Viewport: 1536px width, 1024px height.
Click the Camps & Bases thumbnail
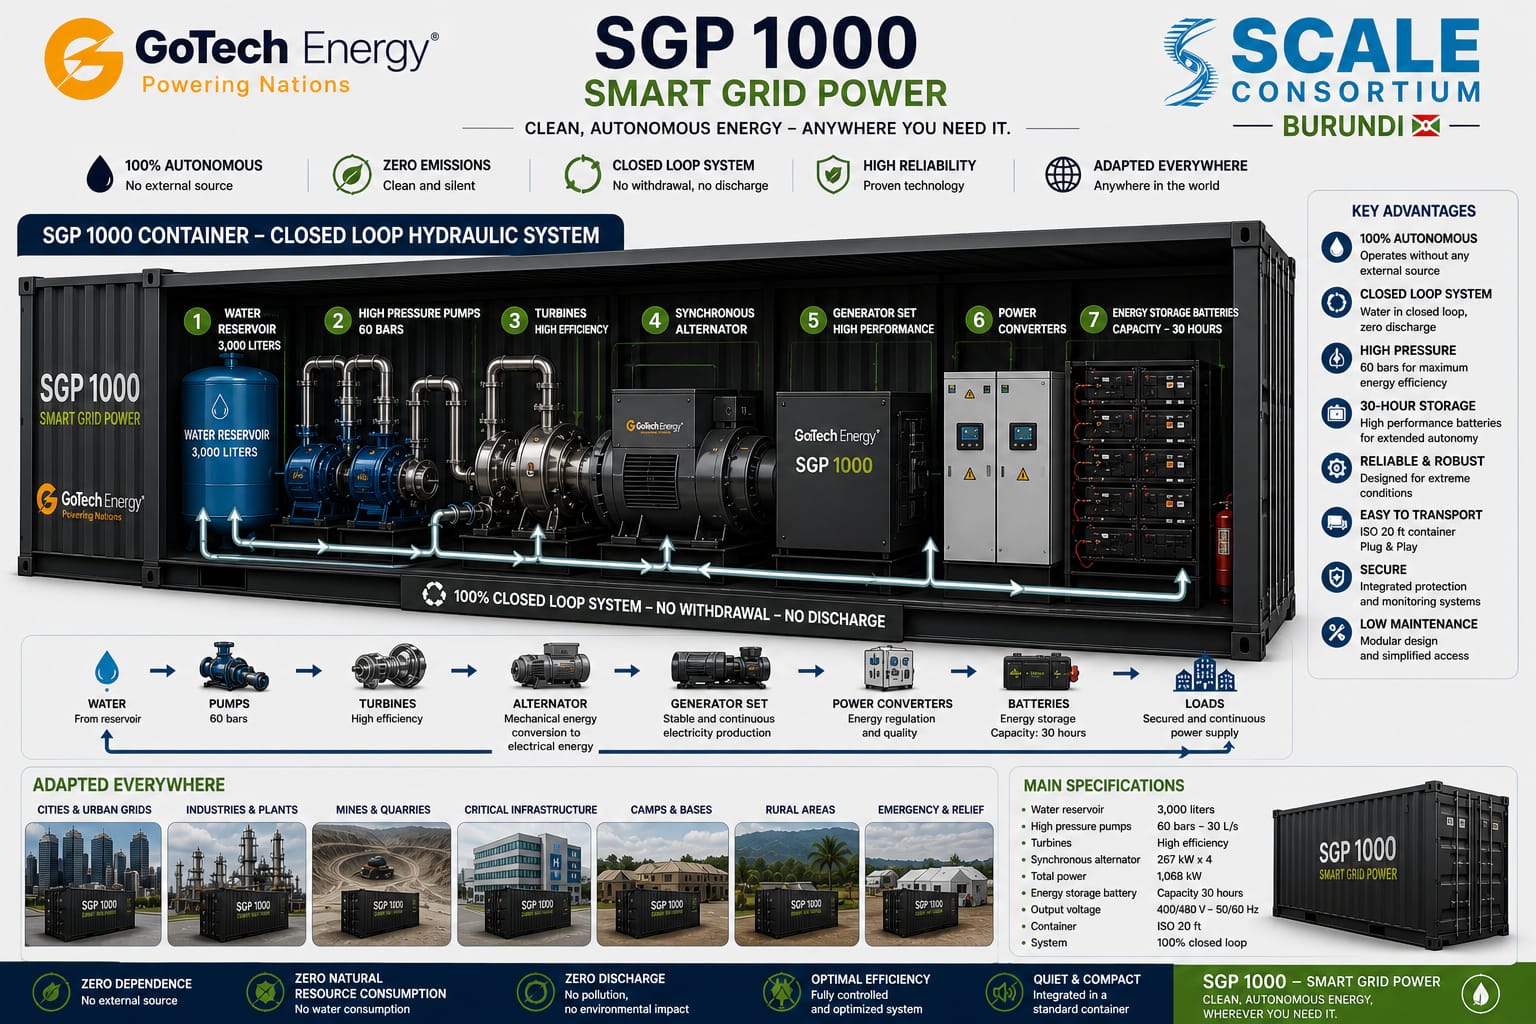[662, 884]
